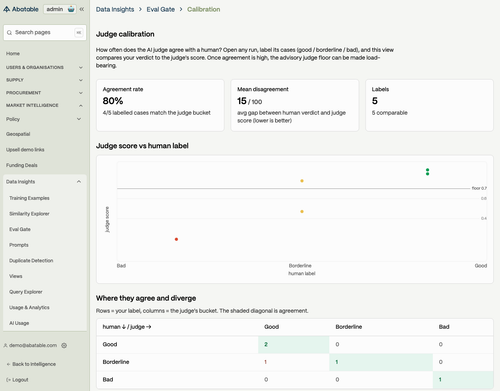Expand the Supply section chevron
This screenshot has height=391, width=500.
pos(81,80)
